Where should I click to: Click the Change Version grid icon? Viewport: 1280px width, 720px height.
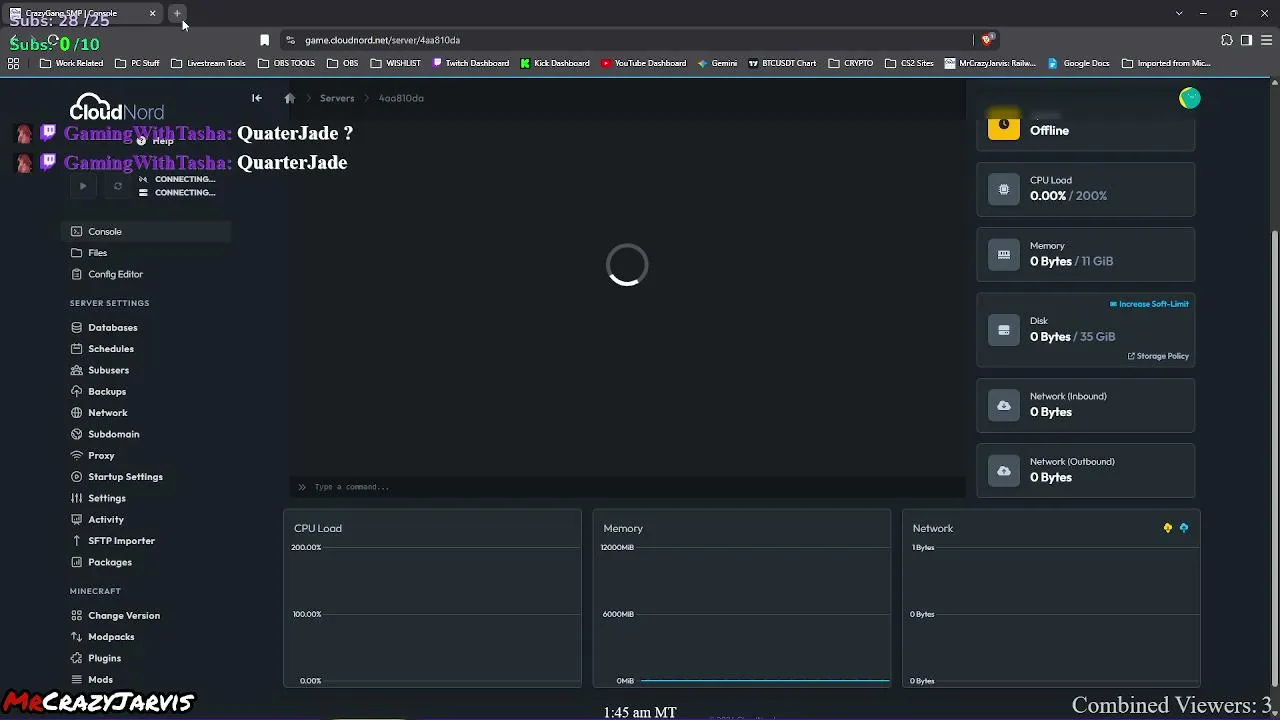point(77,616)
